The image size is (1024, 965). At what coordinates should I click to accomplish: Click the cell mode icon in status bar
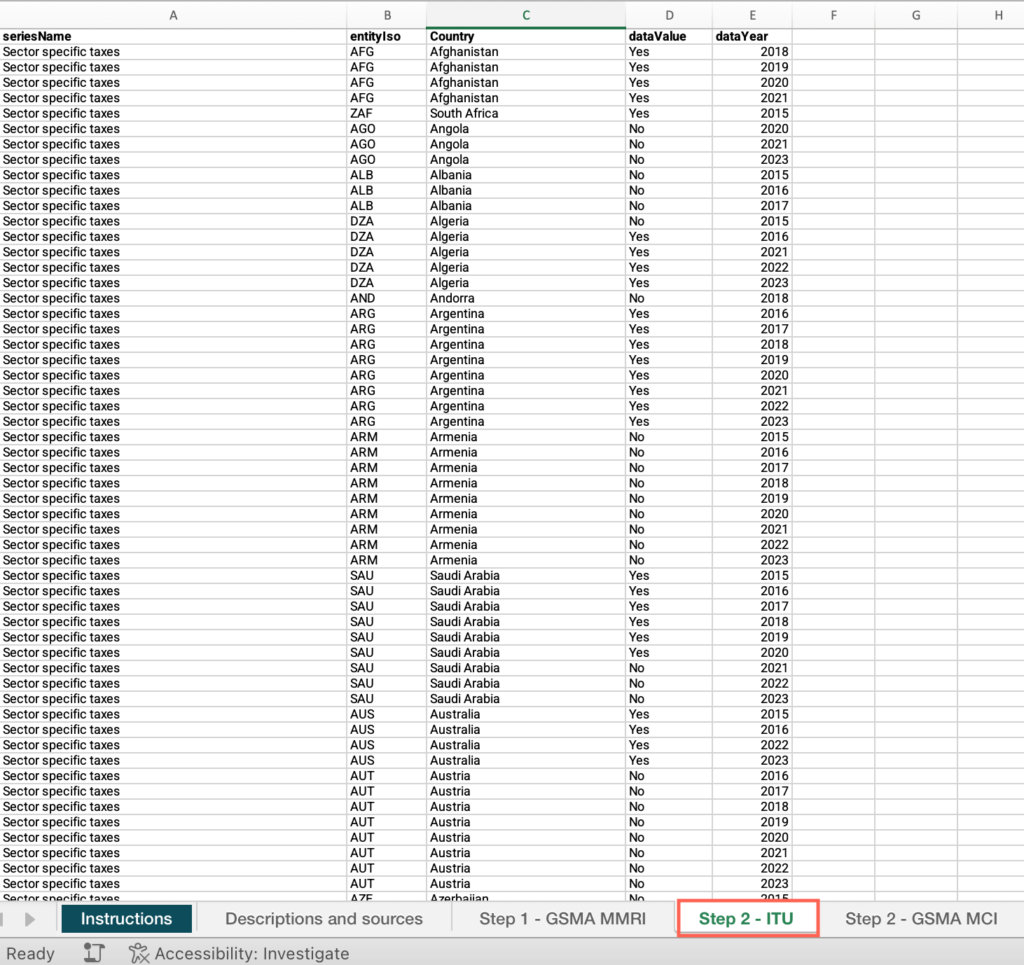[94, 953]
